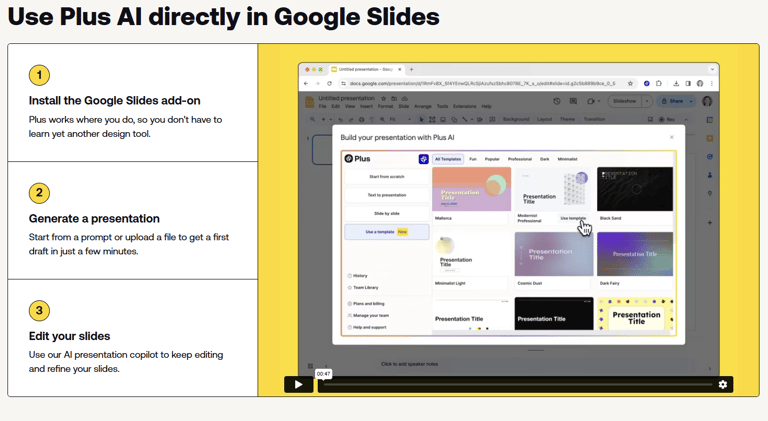This screenshot has width=768, height=421.
Task: Open Manage your team
Action: point(368,315)
